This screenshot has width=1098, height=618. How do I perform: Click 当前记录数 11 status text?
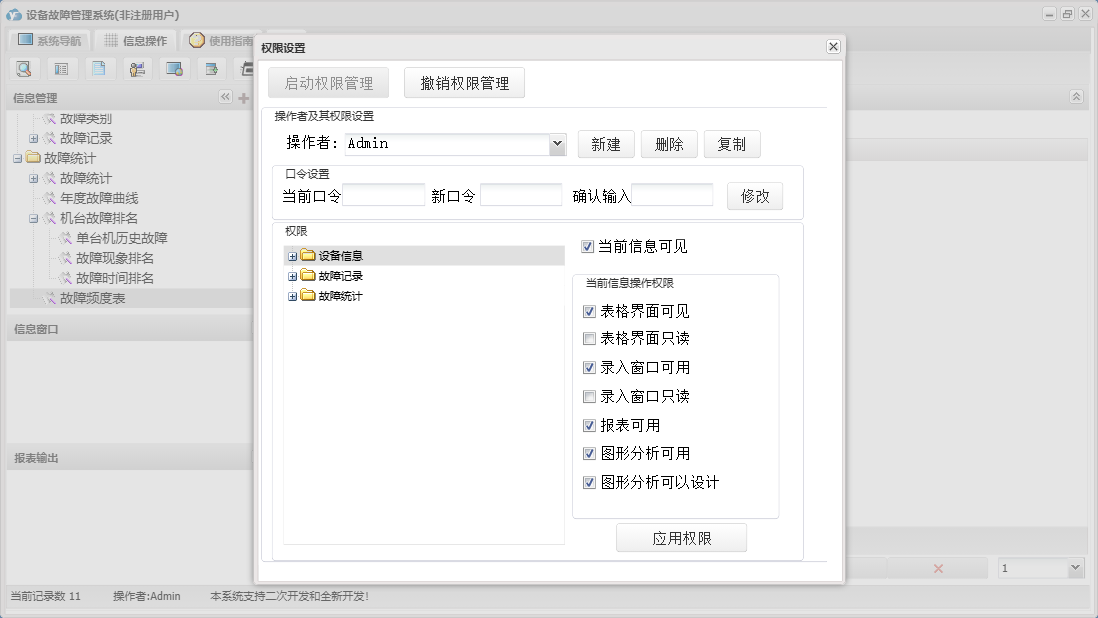click(x=46, y=596)
